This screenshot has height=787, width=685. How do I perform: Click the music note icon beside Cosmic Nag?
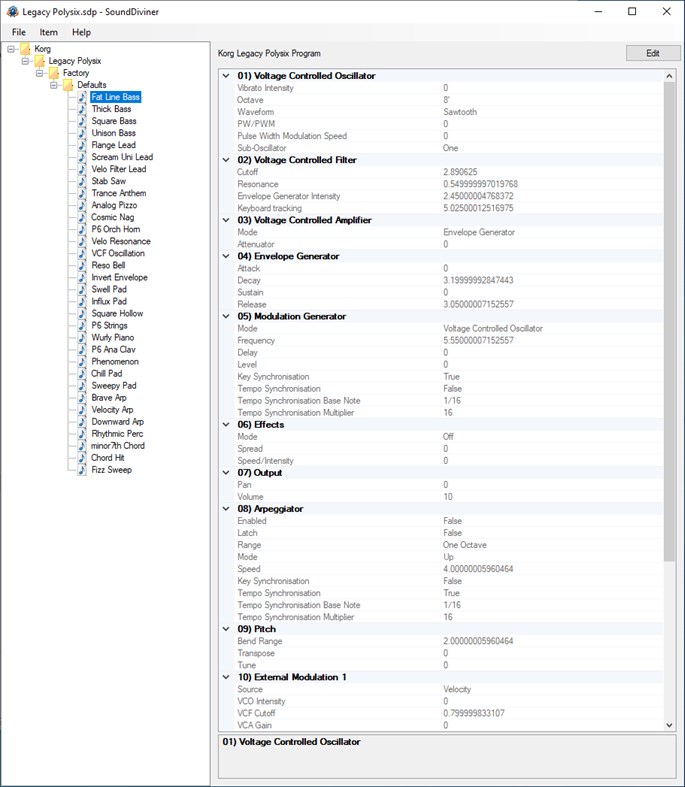pos(82,217)
